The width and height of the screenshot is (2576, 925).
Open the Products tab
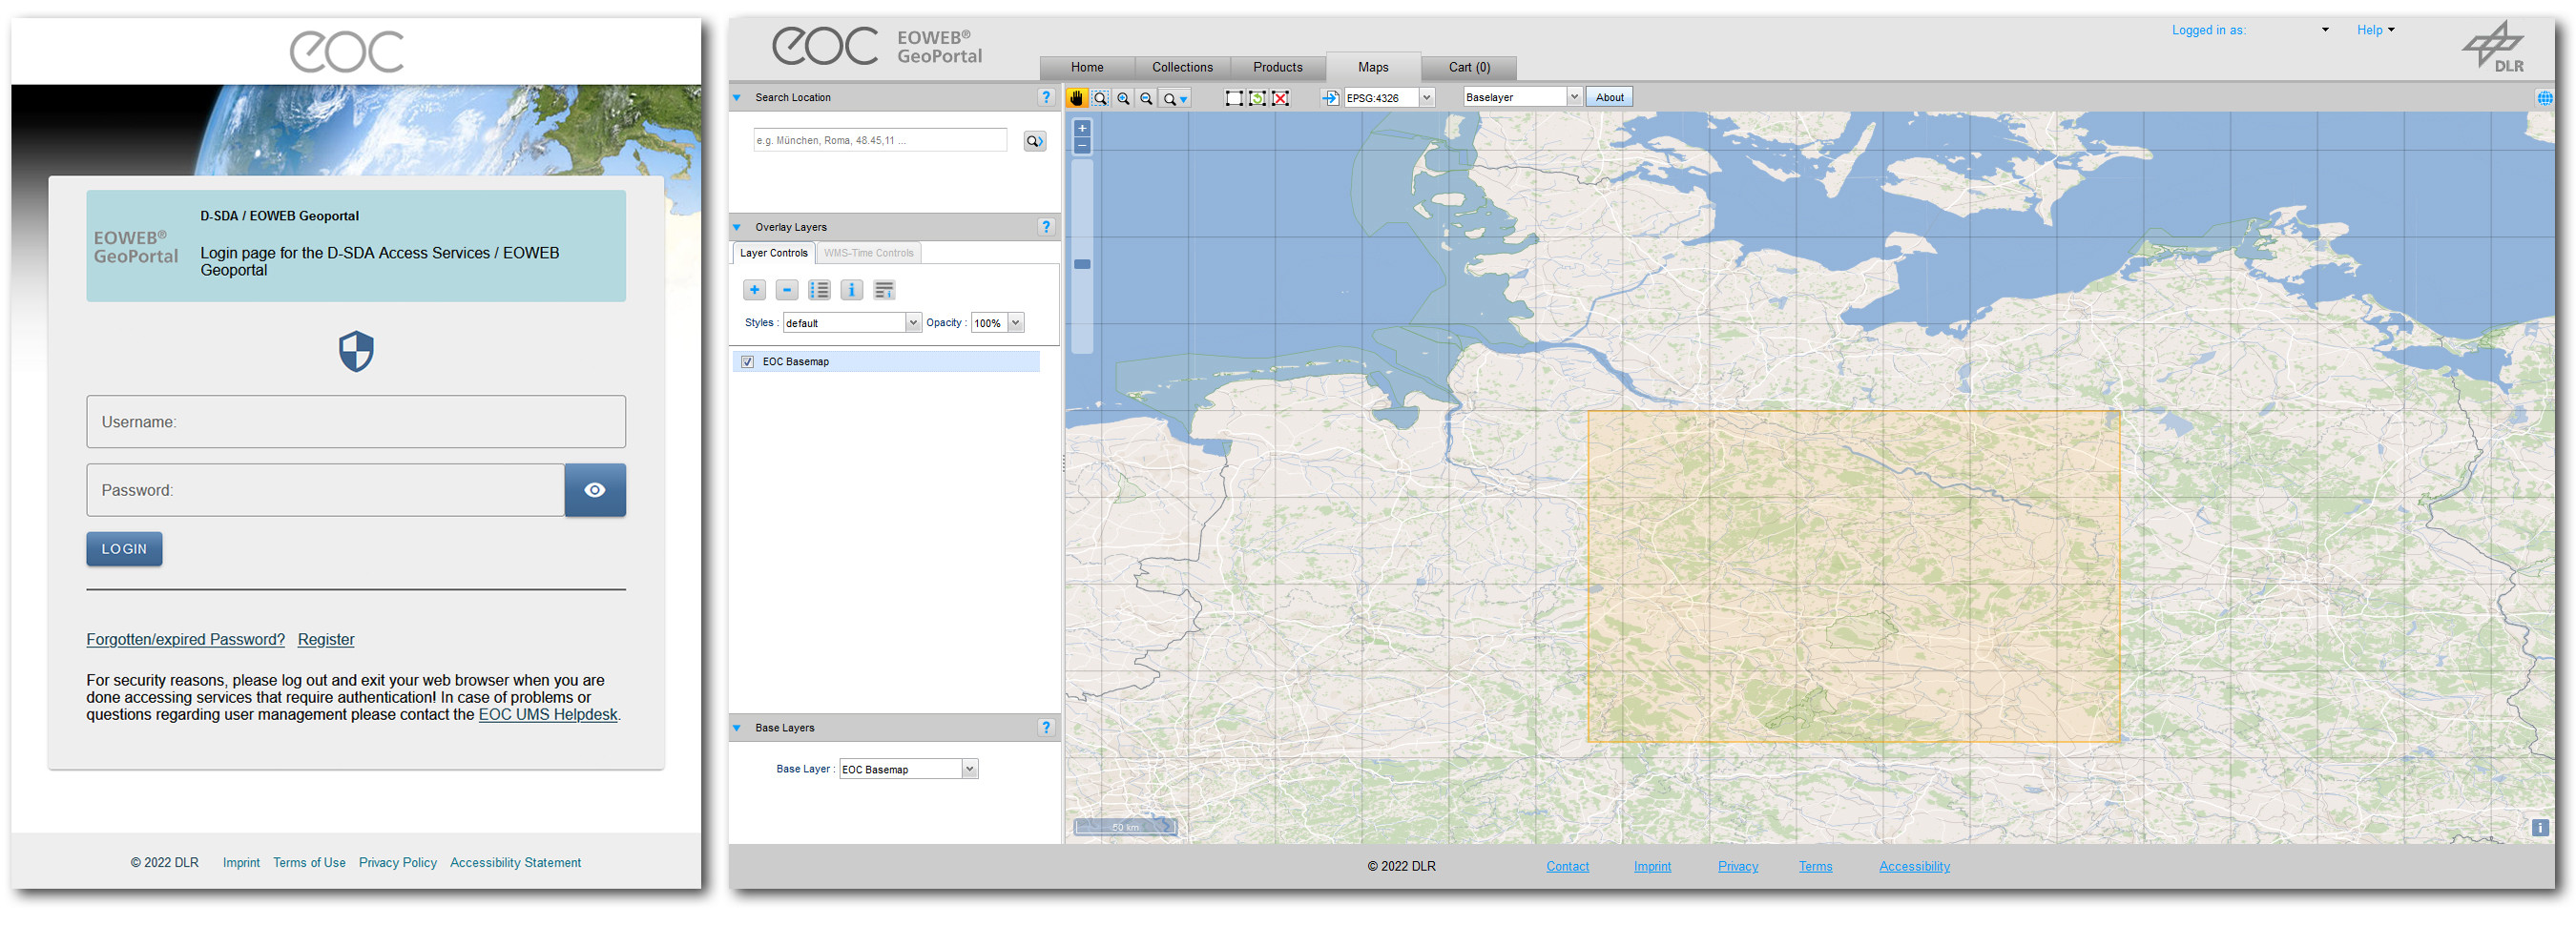point(1278,68)
